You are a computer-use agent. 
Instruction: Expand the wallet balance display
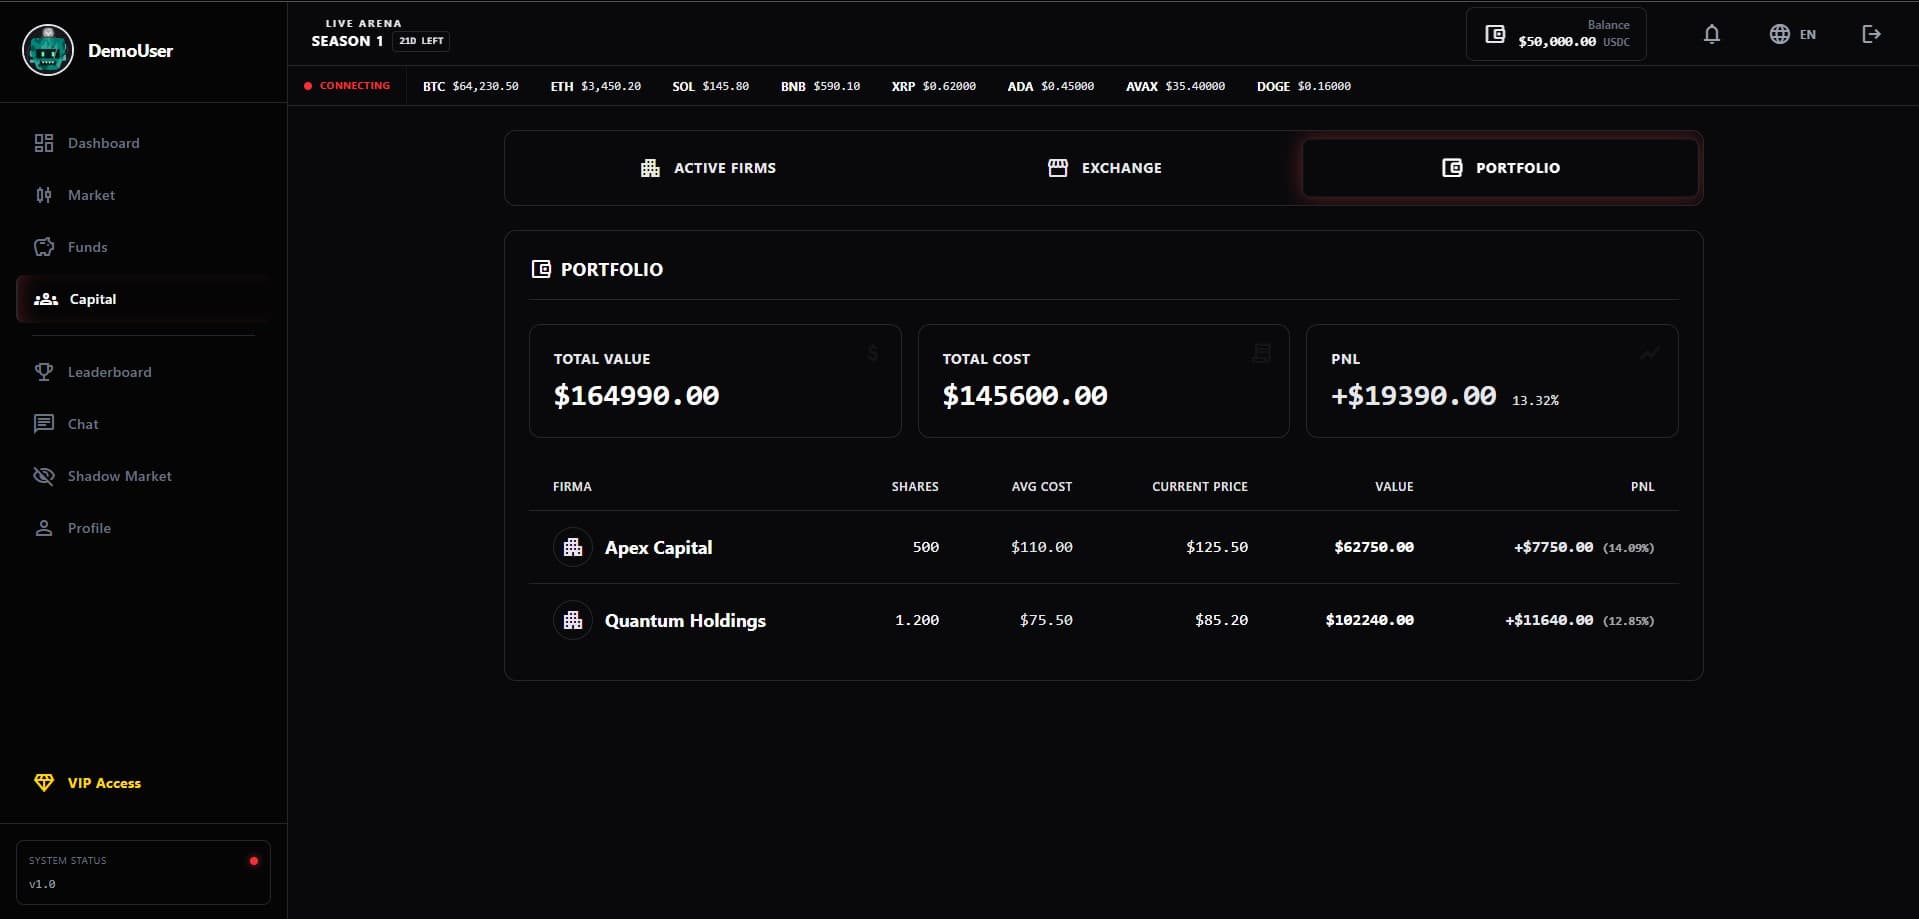(1555, 33)
